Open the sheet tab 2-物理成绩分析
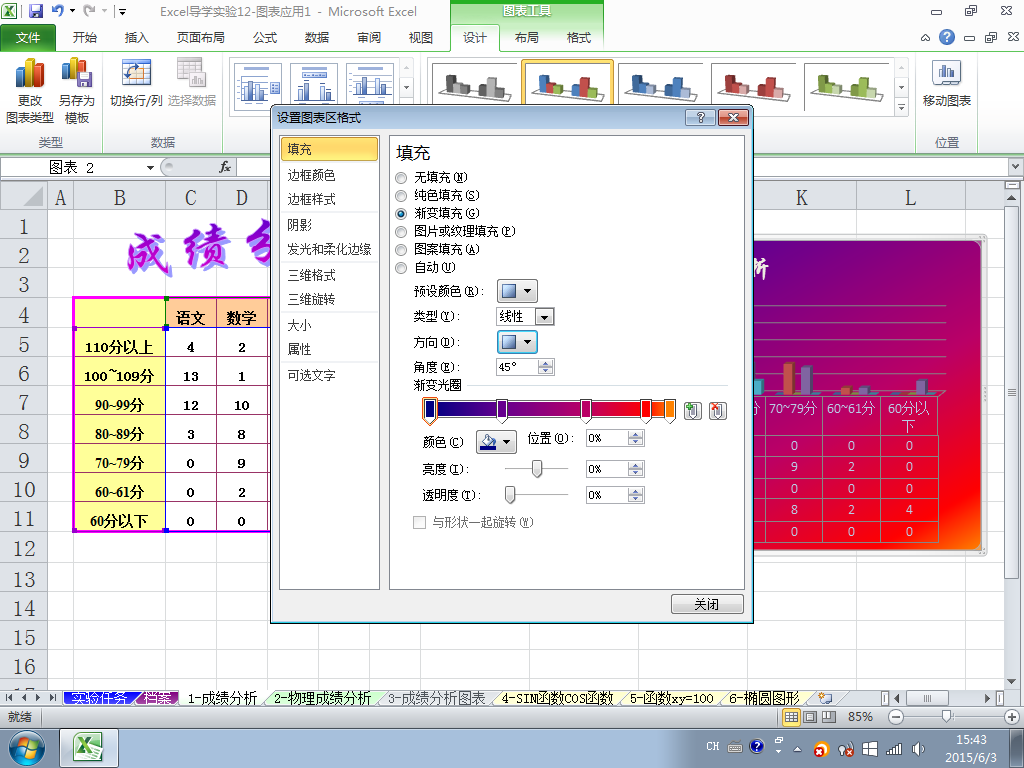The height and width of the screenshot is (768, 1024). [322, 698]
